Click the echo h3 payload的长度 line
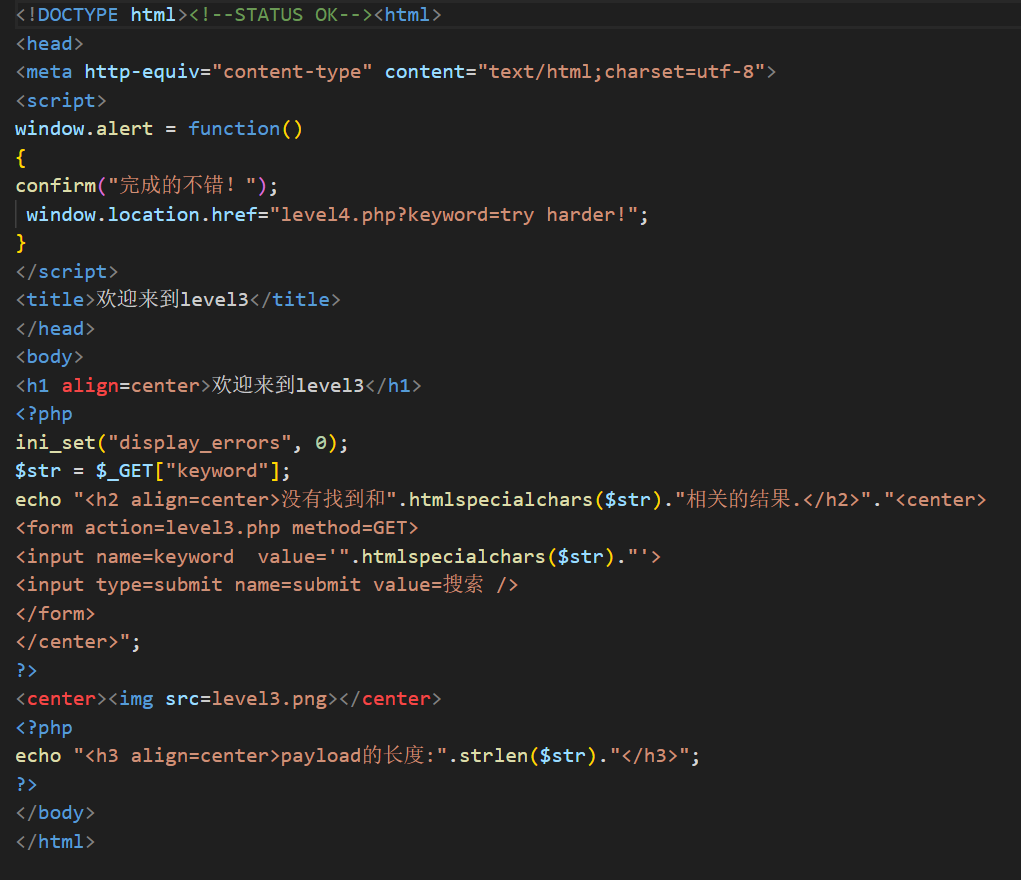The image size is (1021, 880). (358, 756)
